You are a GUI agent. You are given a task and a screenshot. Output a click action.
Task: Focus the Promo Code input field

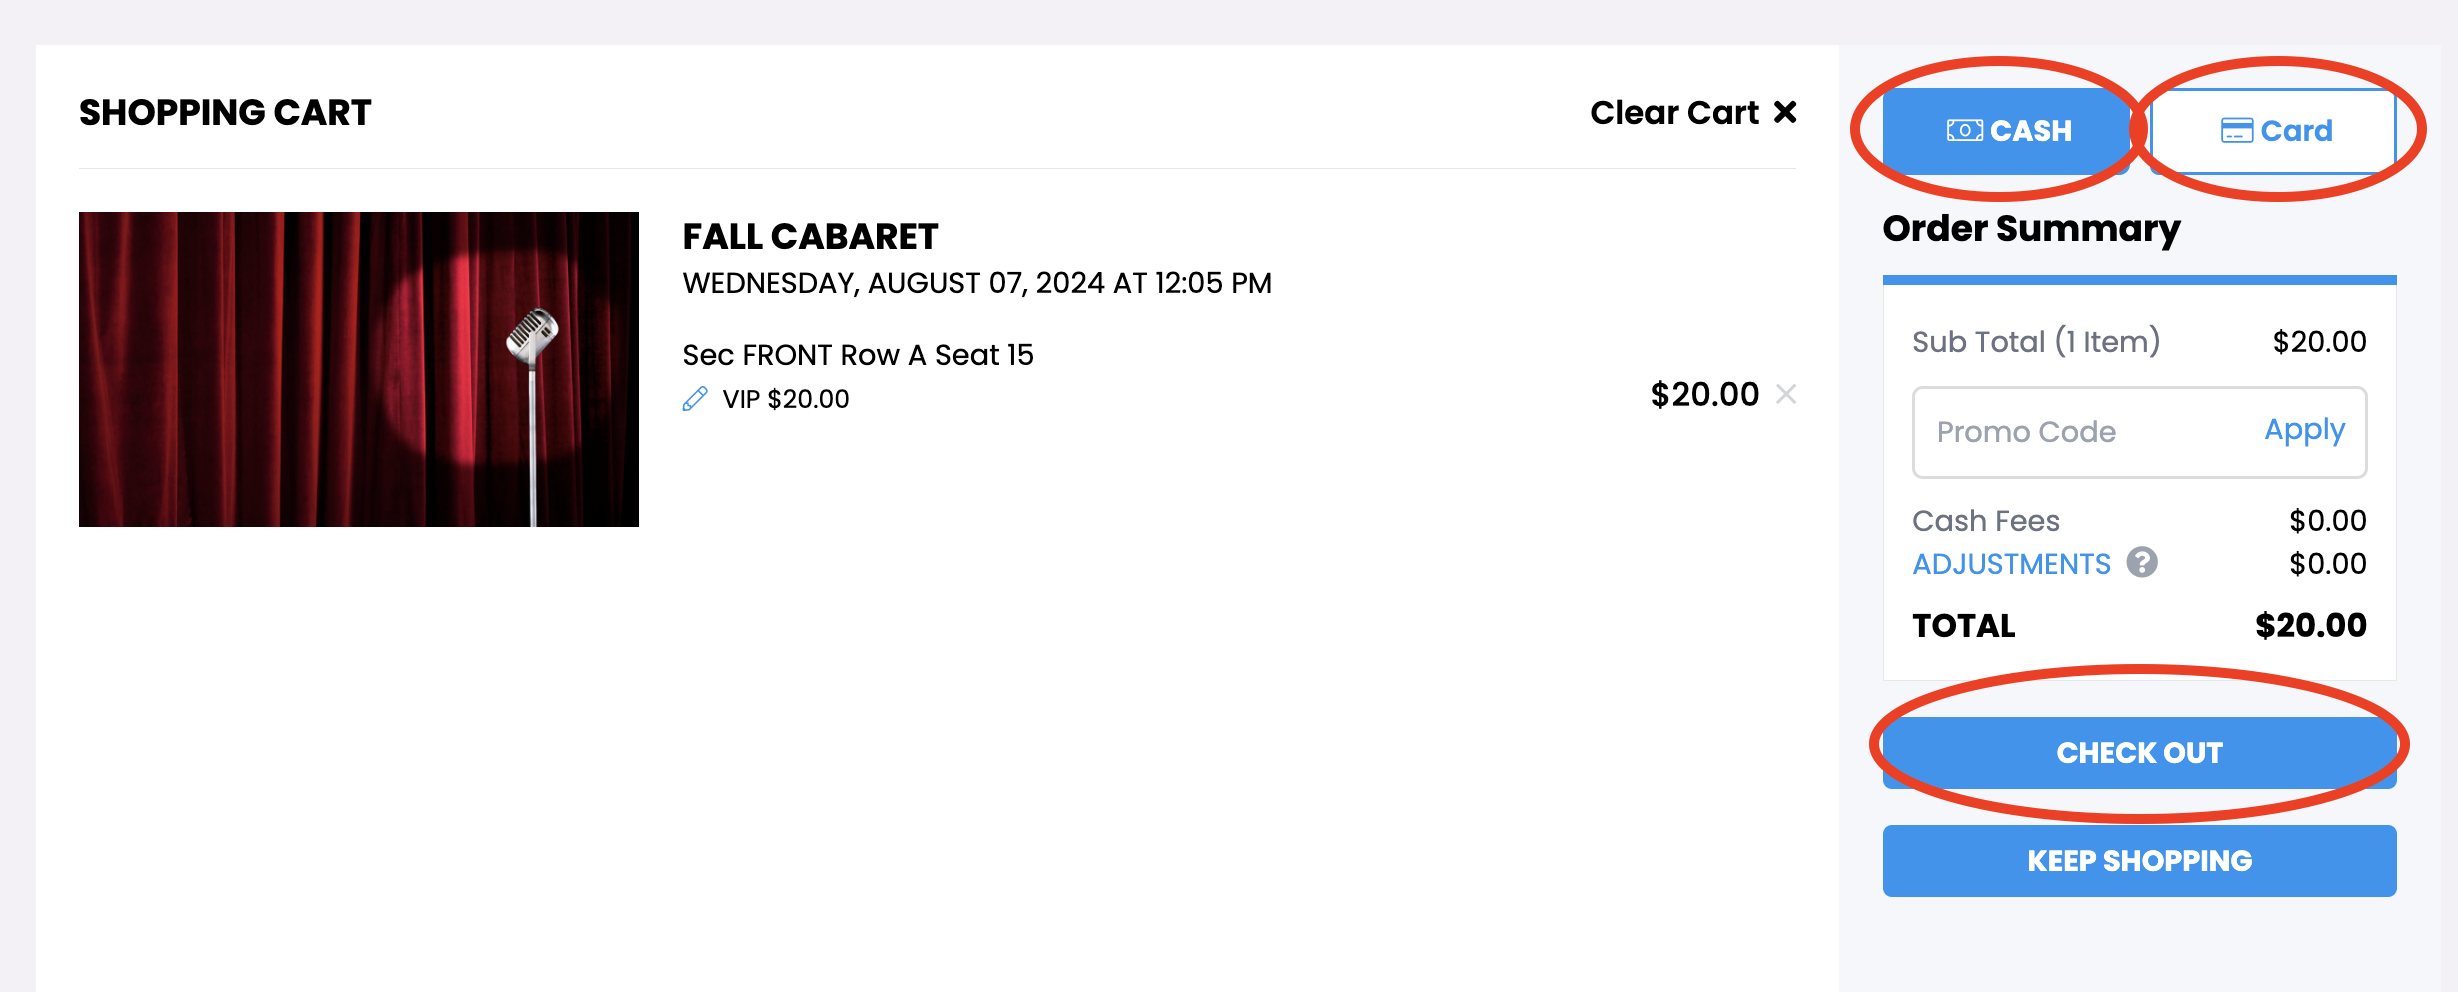(2086, 432)
